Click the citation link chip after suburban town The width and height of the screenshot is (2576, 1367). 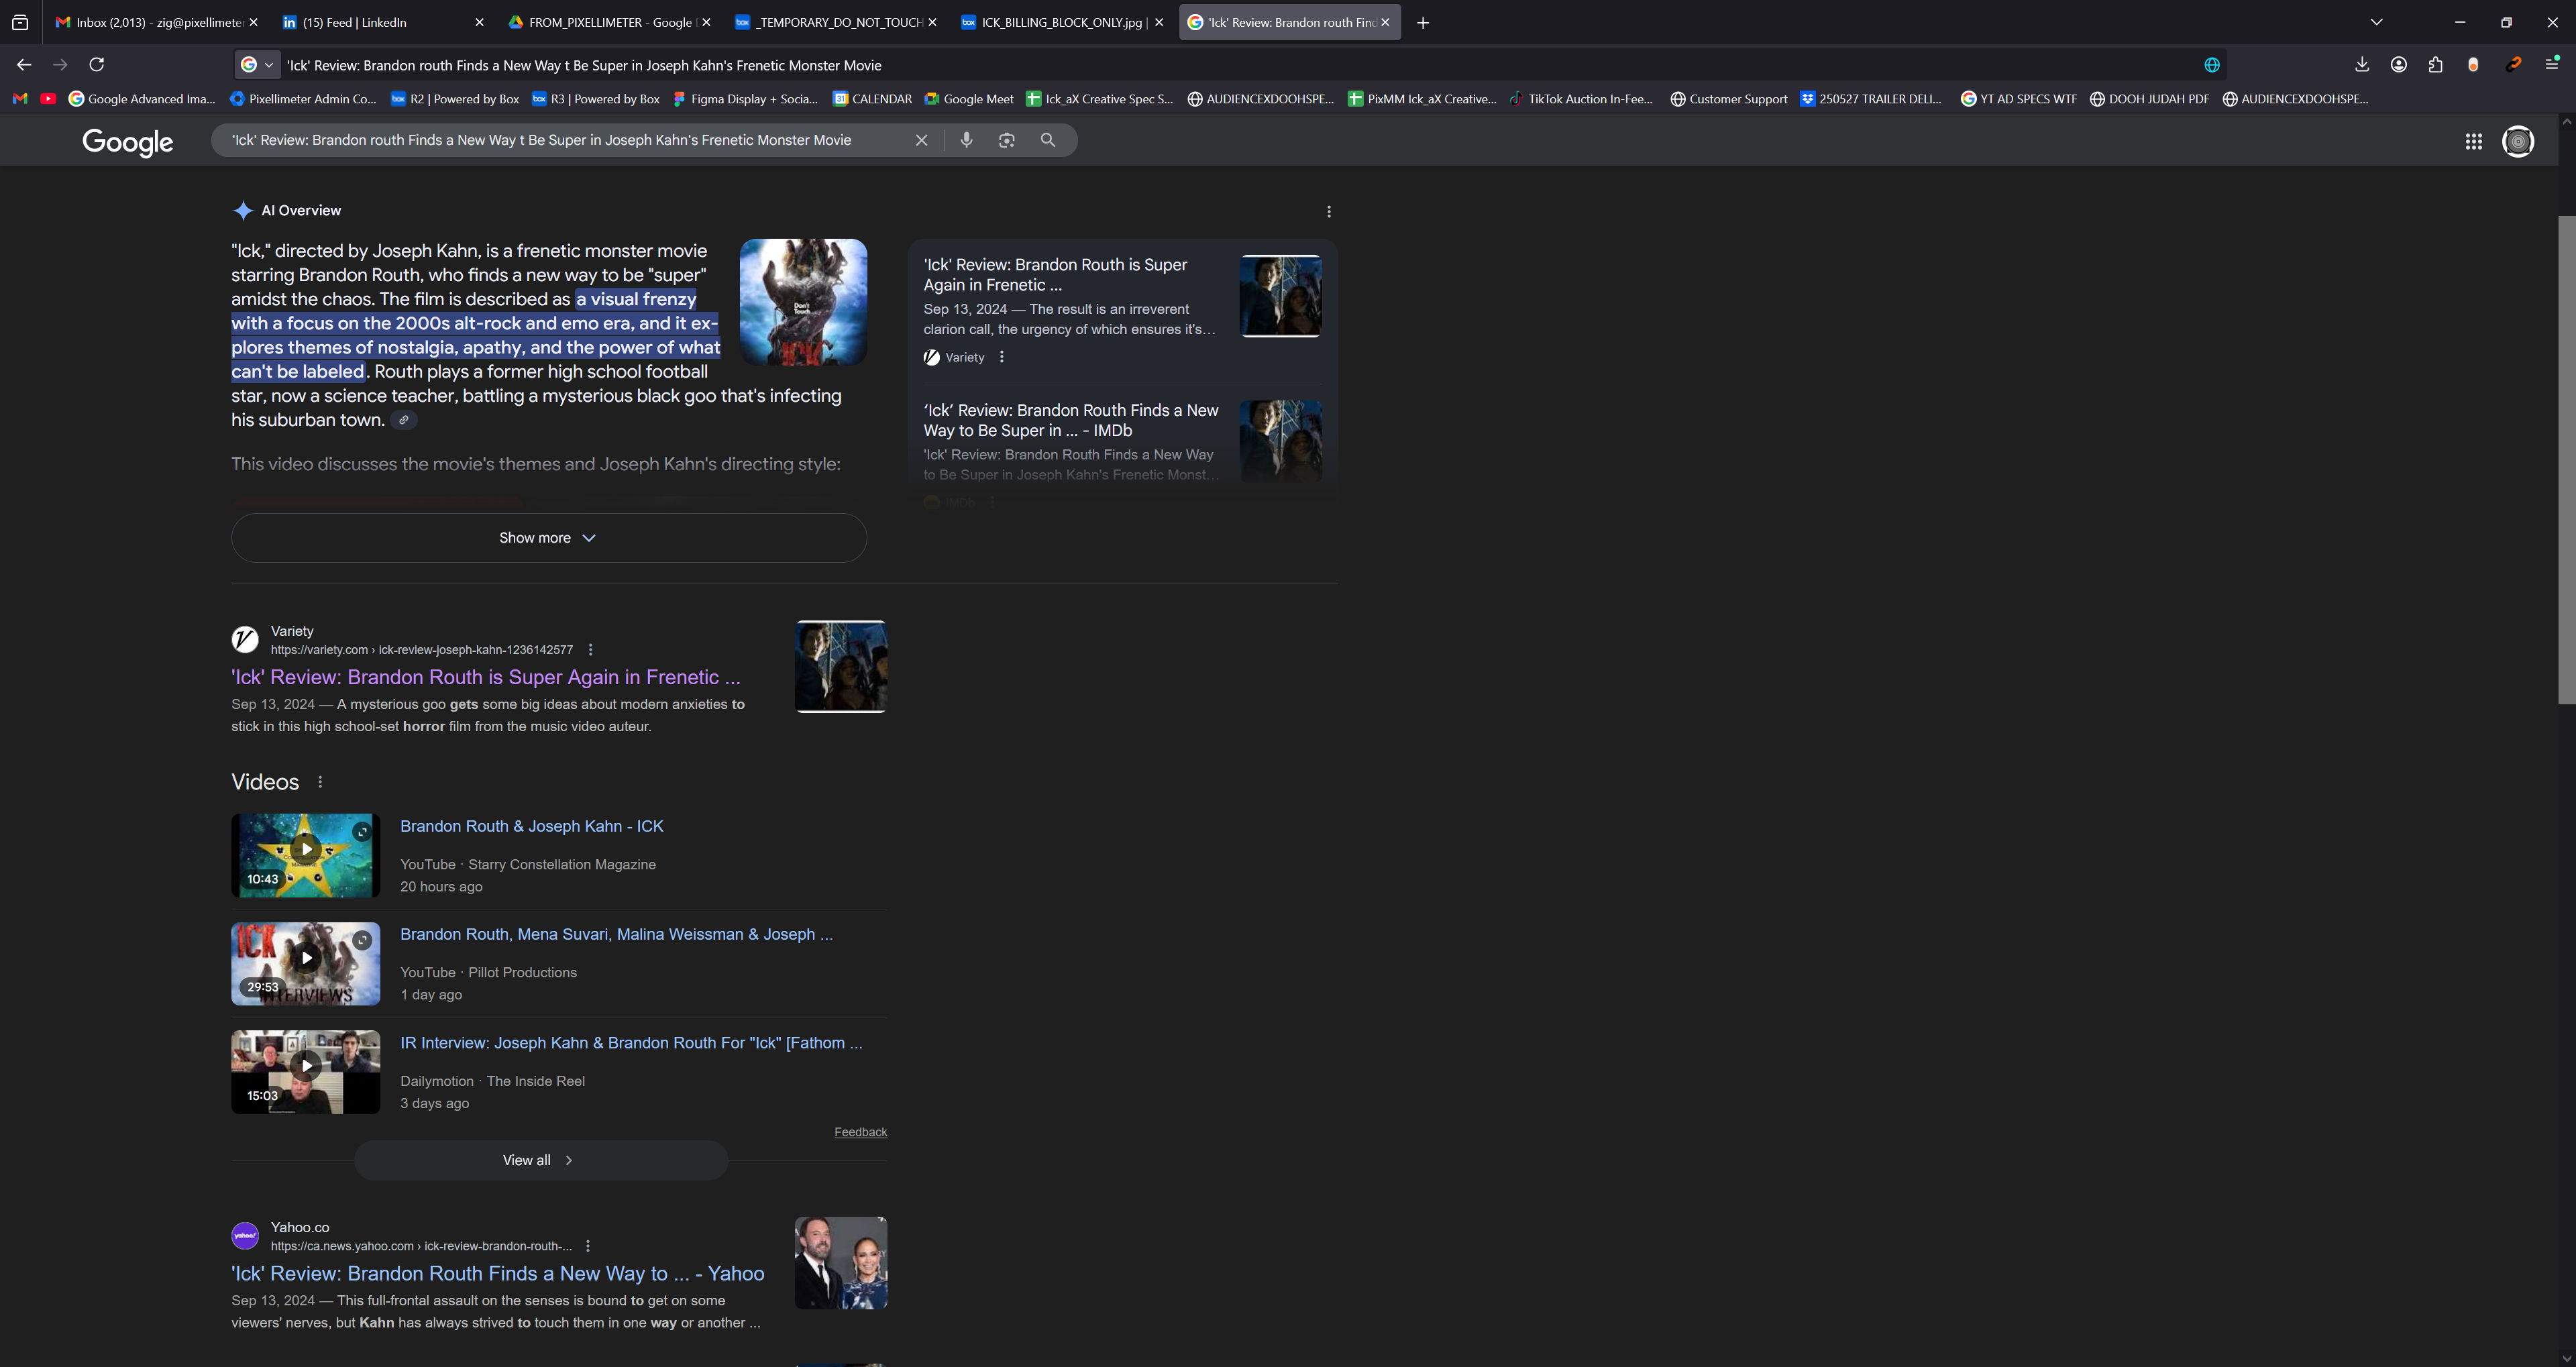pyautogui.click(x=404, y=420)
